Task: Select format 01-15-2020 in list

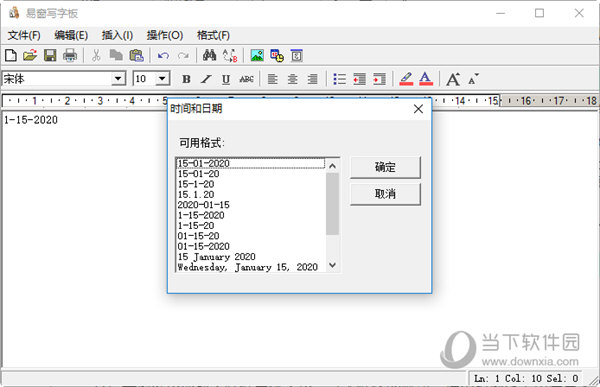Action: pos(251,246)
